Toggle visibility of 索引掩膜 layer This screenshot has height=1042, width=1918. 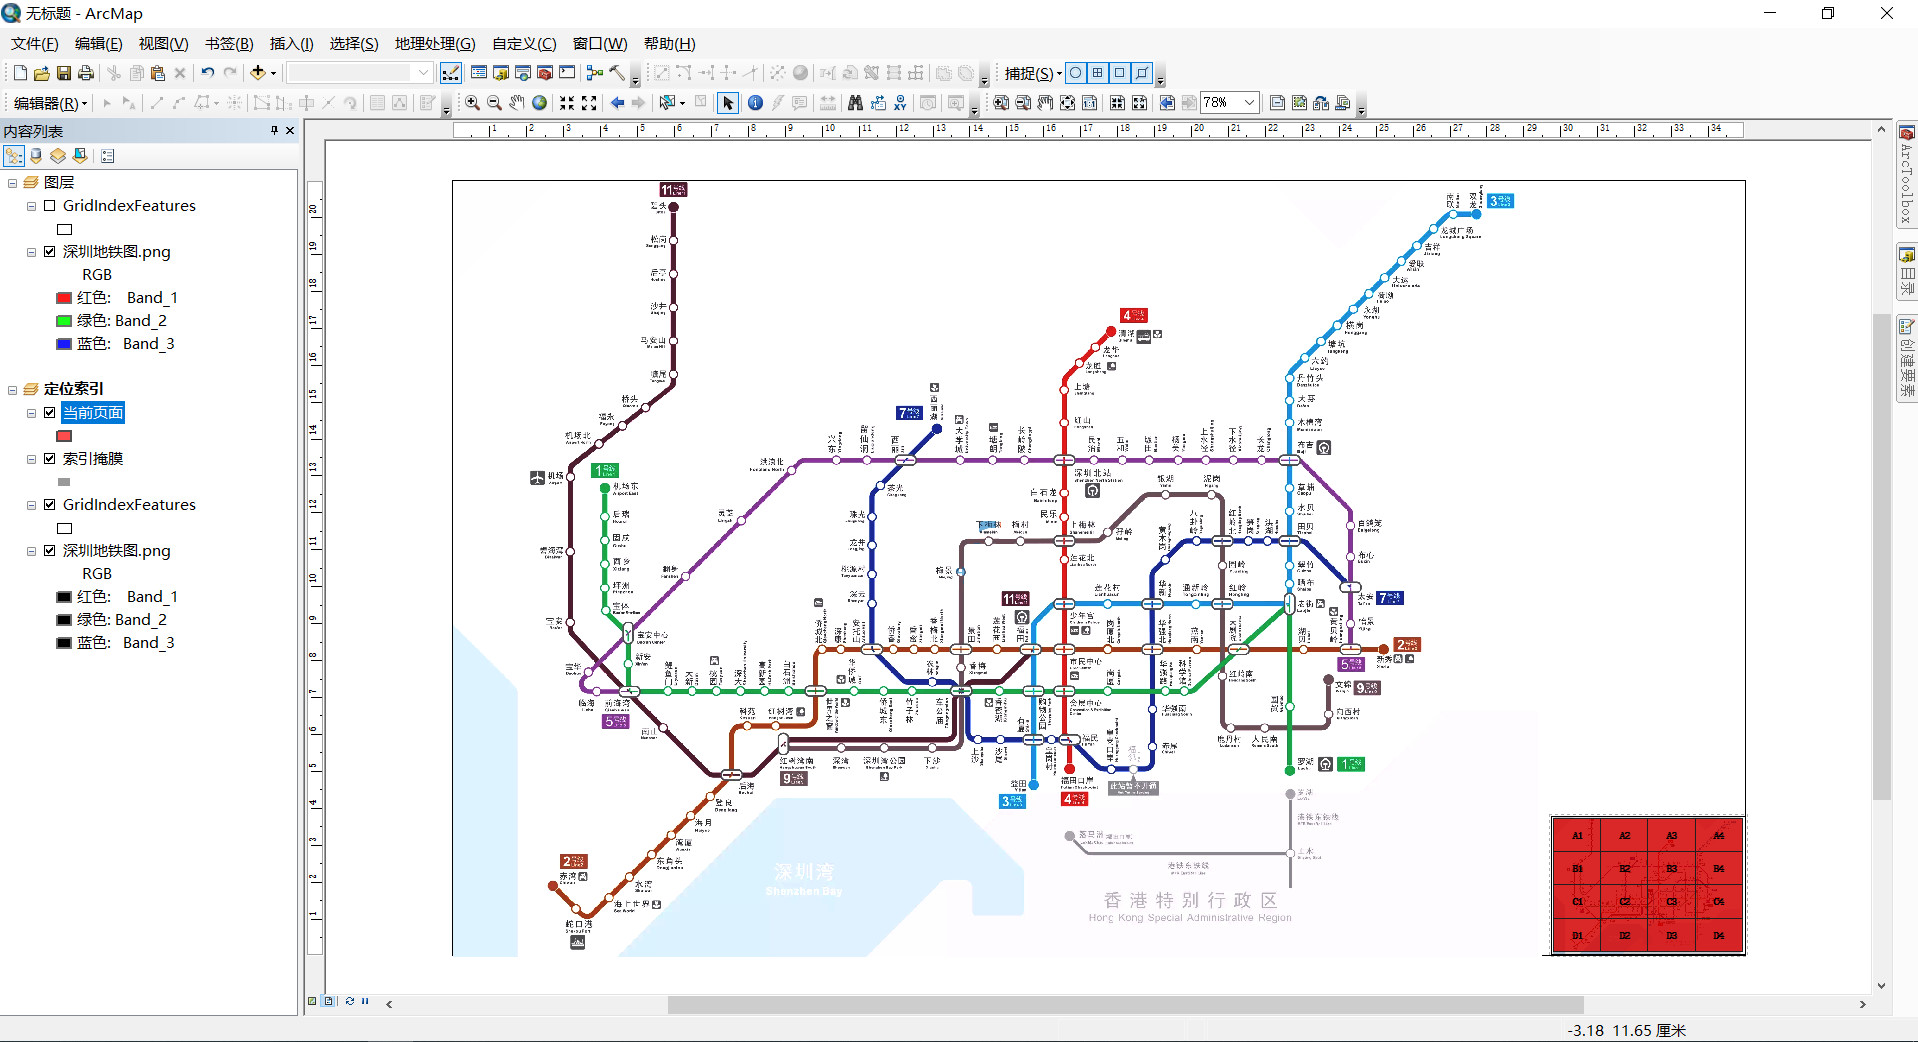tap(49, 459)
